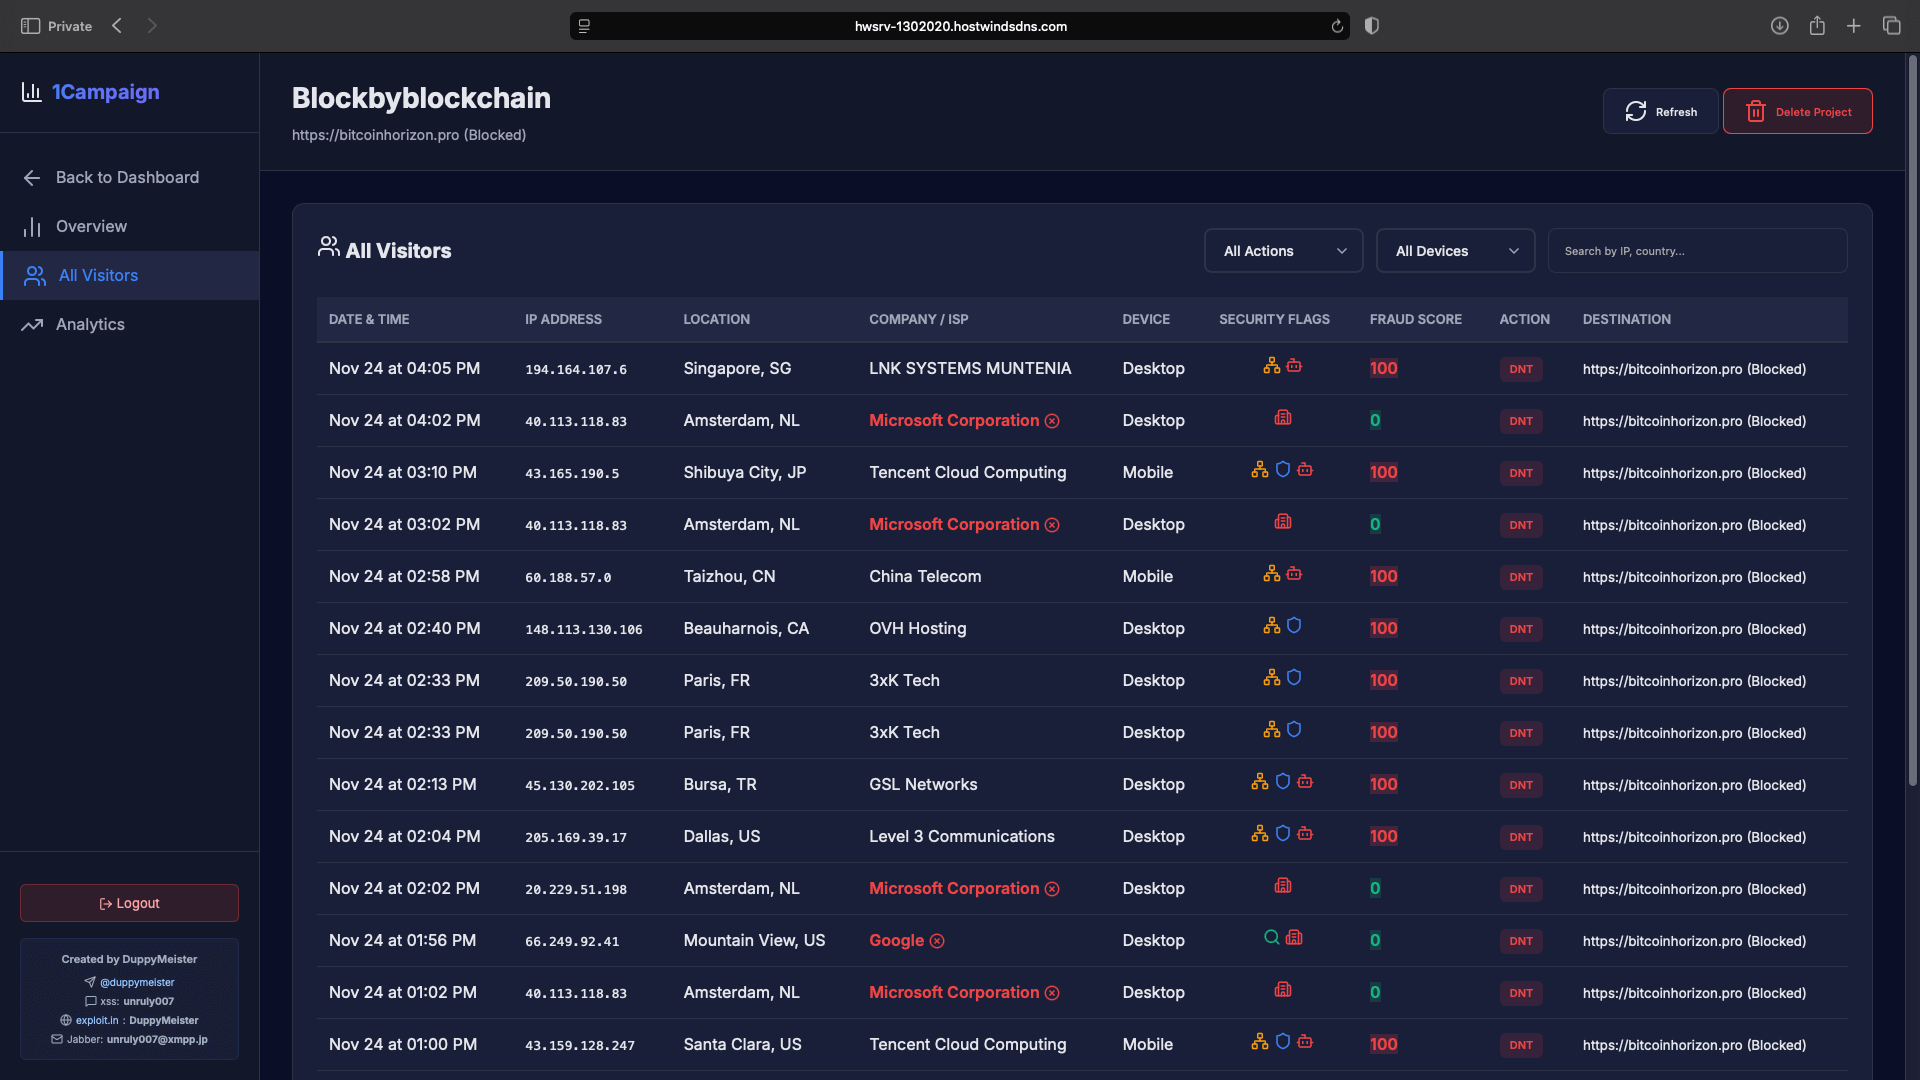Image resolution: width=1920 pixels, height=1080 pixels.
Task: Open the Overview sidebar item
Action: pos(91,226)
